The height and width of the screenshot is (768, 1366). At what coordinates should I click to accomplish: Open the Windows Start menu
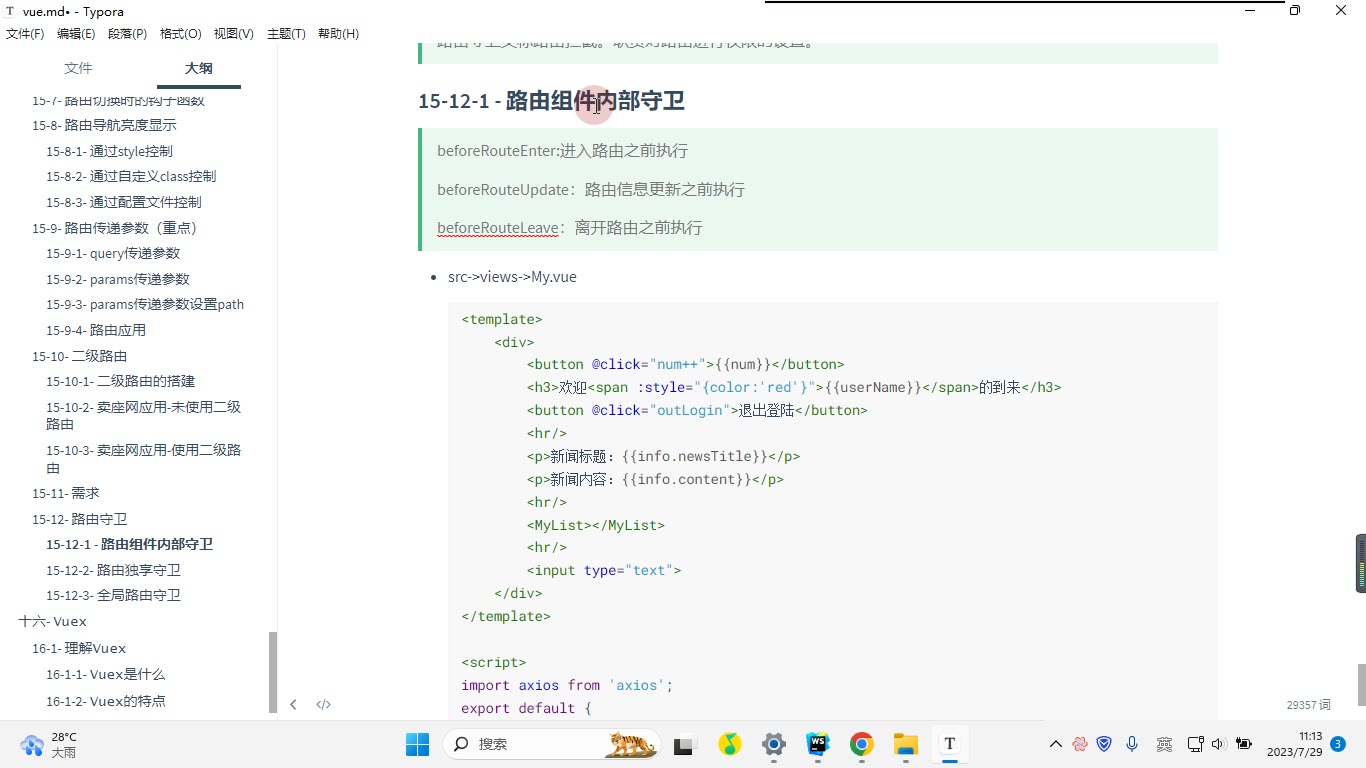coord(417,744)
